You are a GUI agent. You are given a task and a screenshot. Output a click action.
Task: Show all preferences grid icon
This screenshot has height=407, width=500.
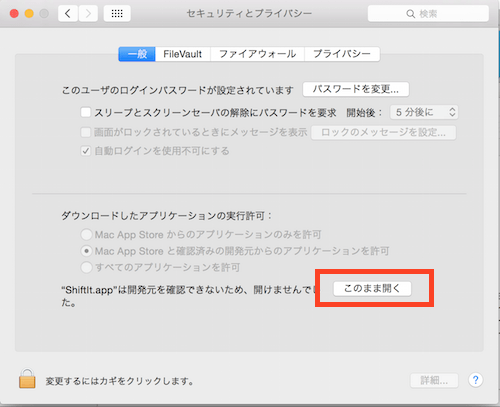[x=117, y=13]
